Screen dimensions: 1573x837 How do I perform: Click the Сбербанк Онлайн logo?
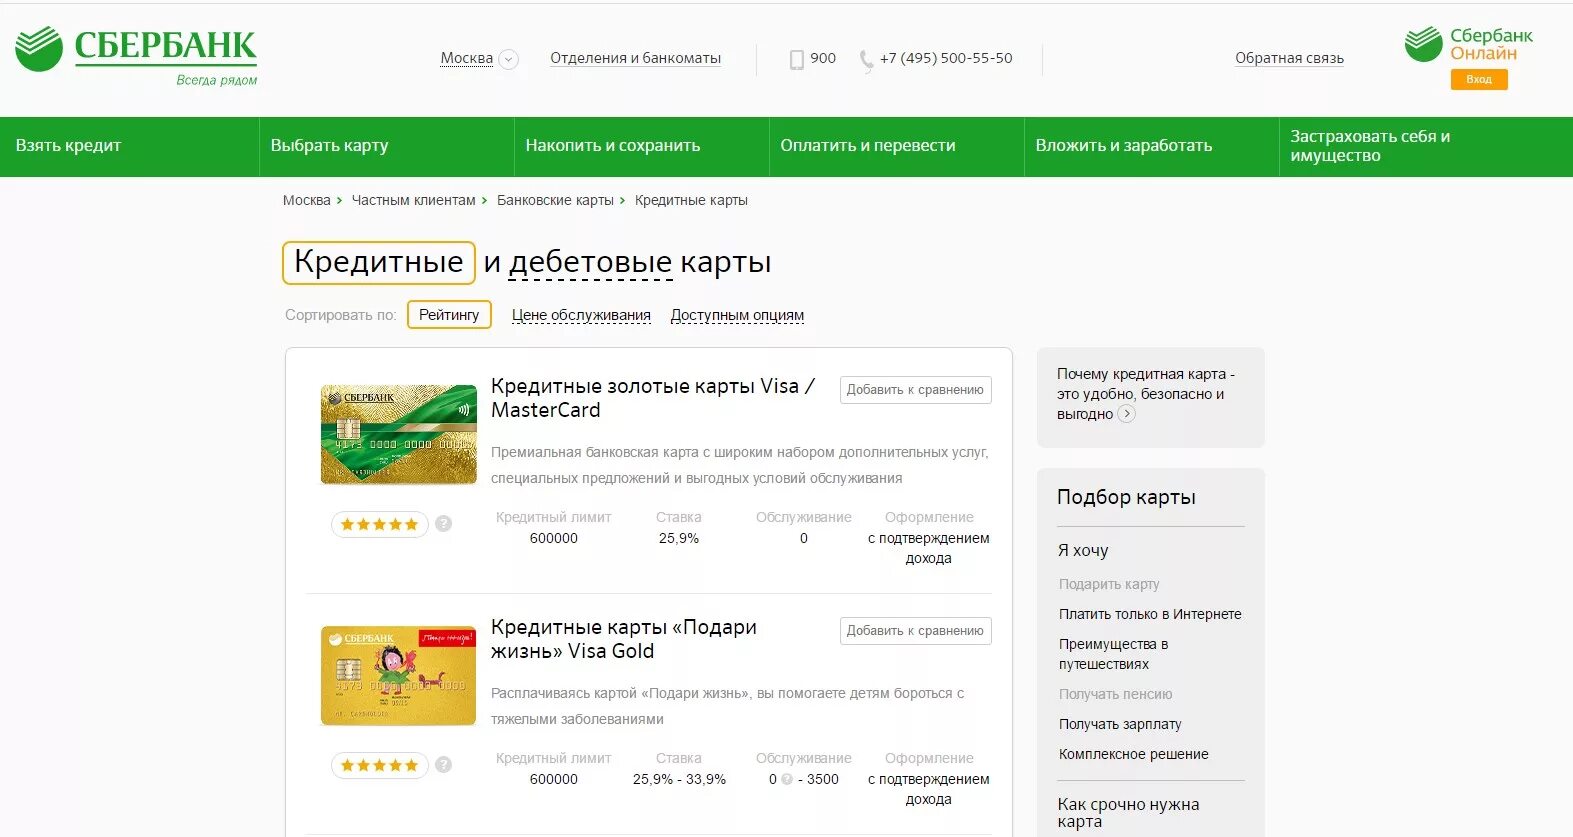coord(1468,44)
